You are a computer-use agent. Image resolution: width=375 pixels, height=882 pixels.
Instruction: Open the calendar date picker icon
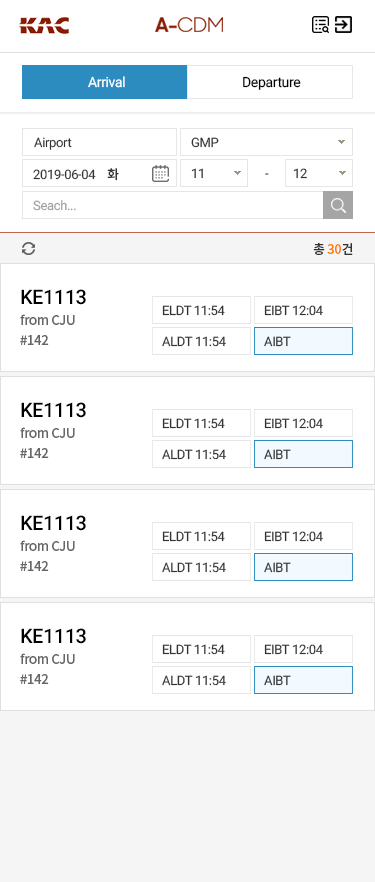point(160,173)
